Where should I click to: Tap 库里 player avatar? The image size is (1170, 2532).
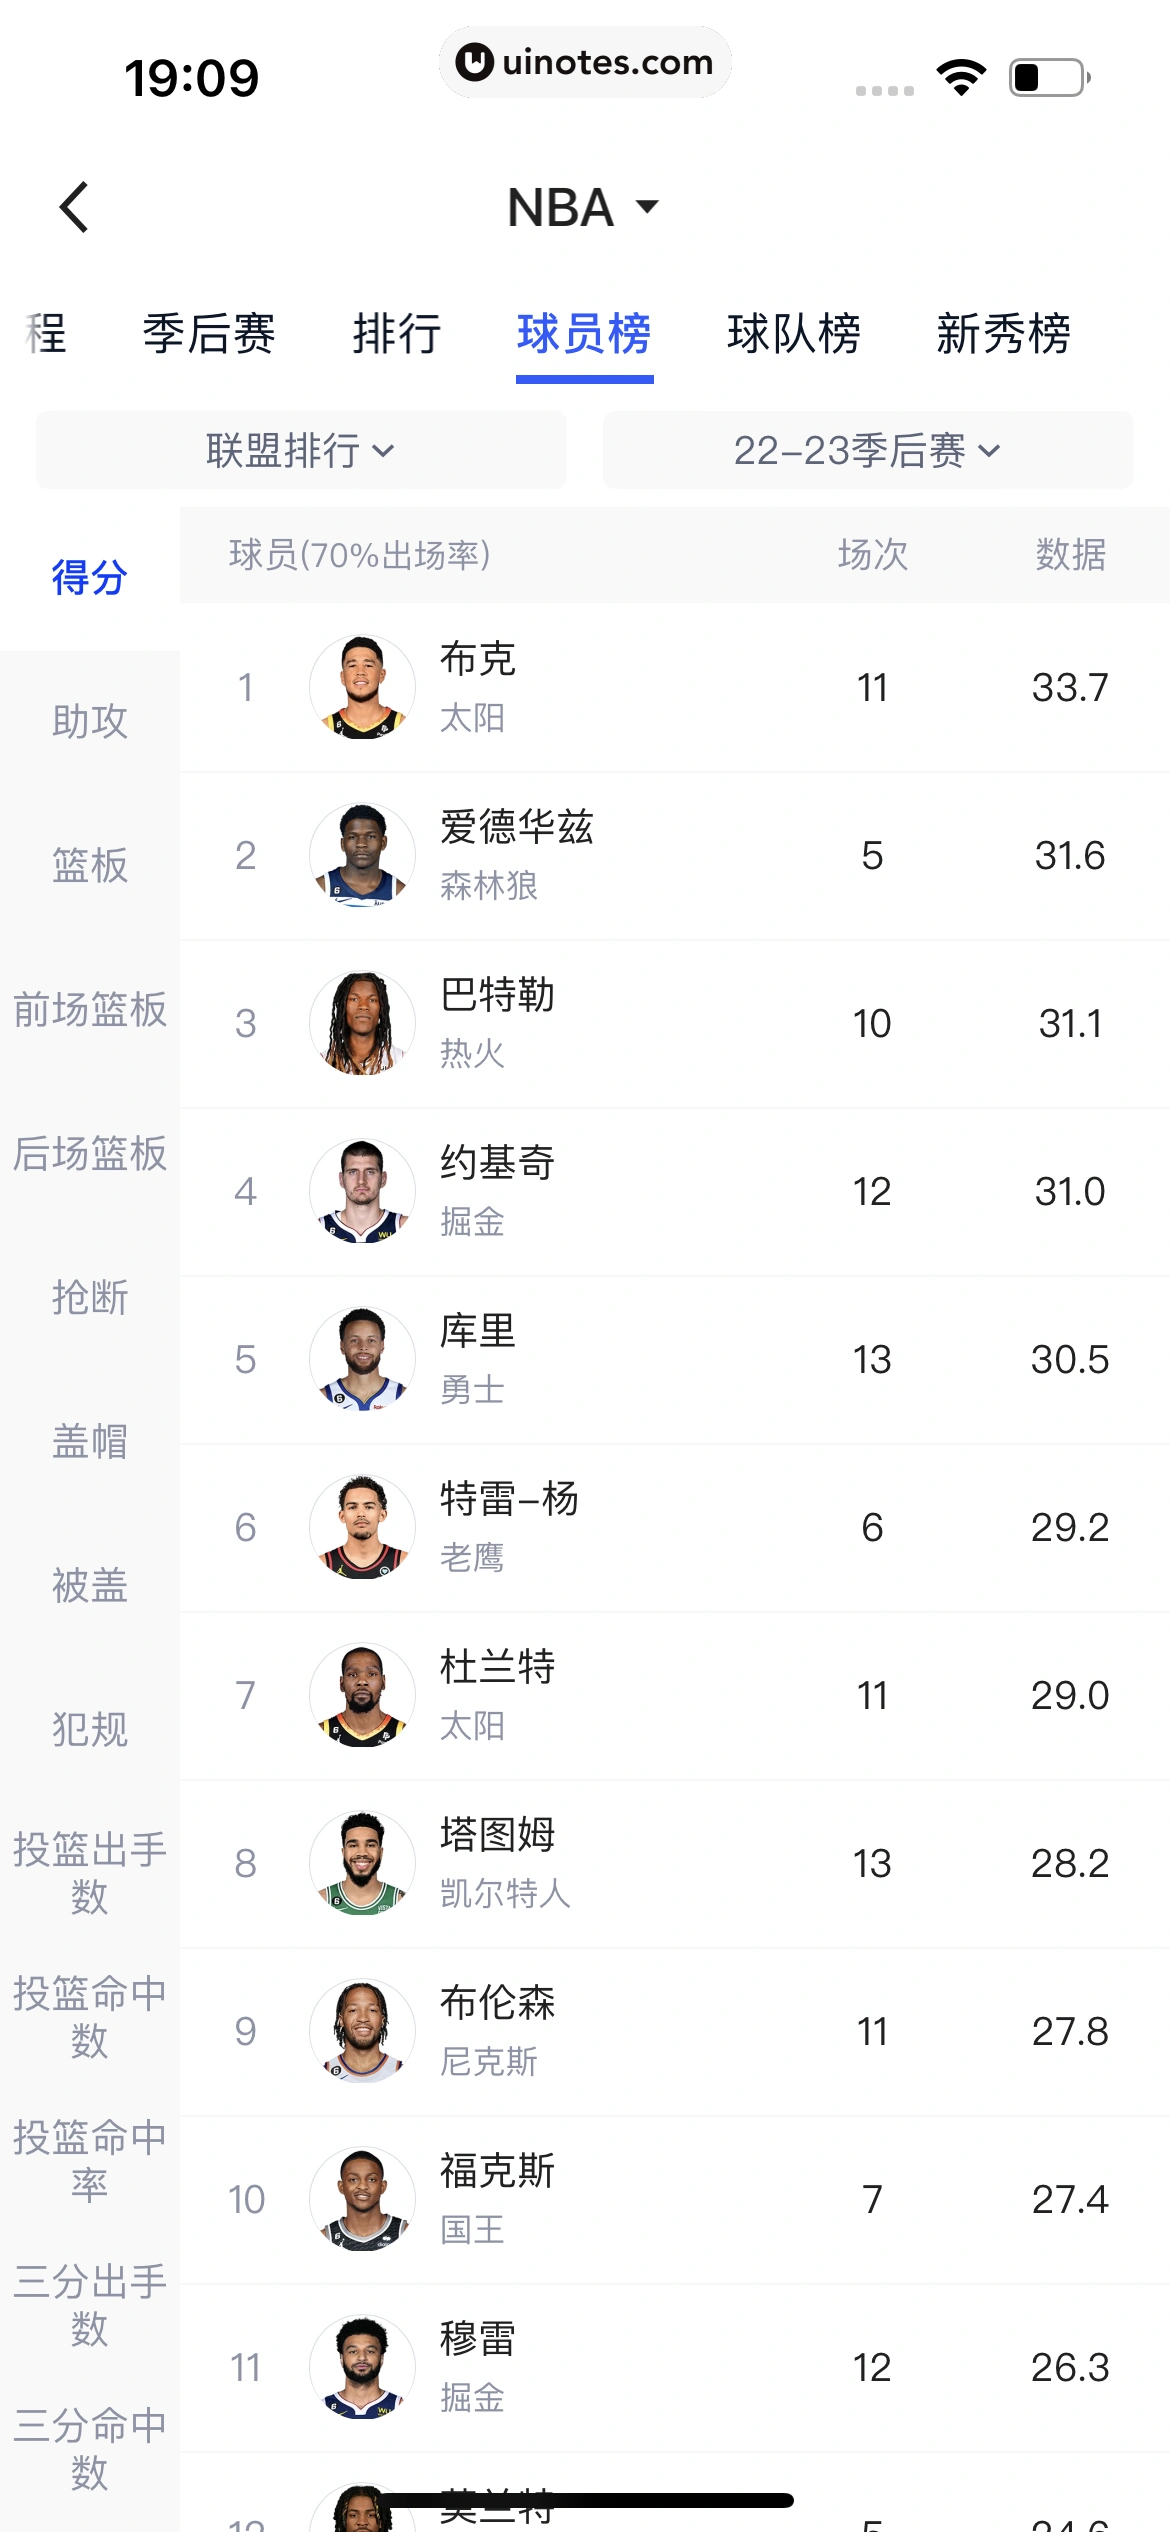pos(362,1359)
